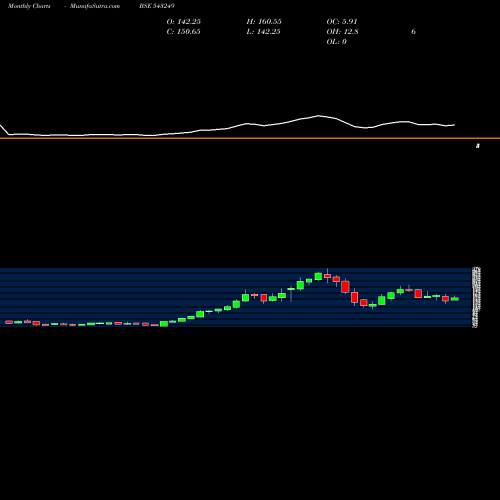500x500 pixels.
Task: Select the open value O: 142.25
Action: tap(184, 22)
